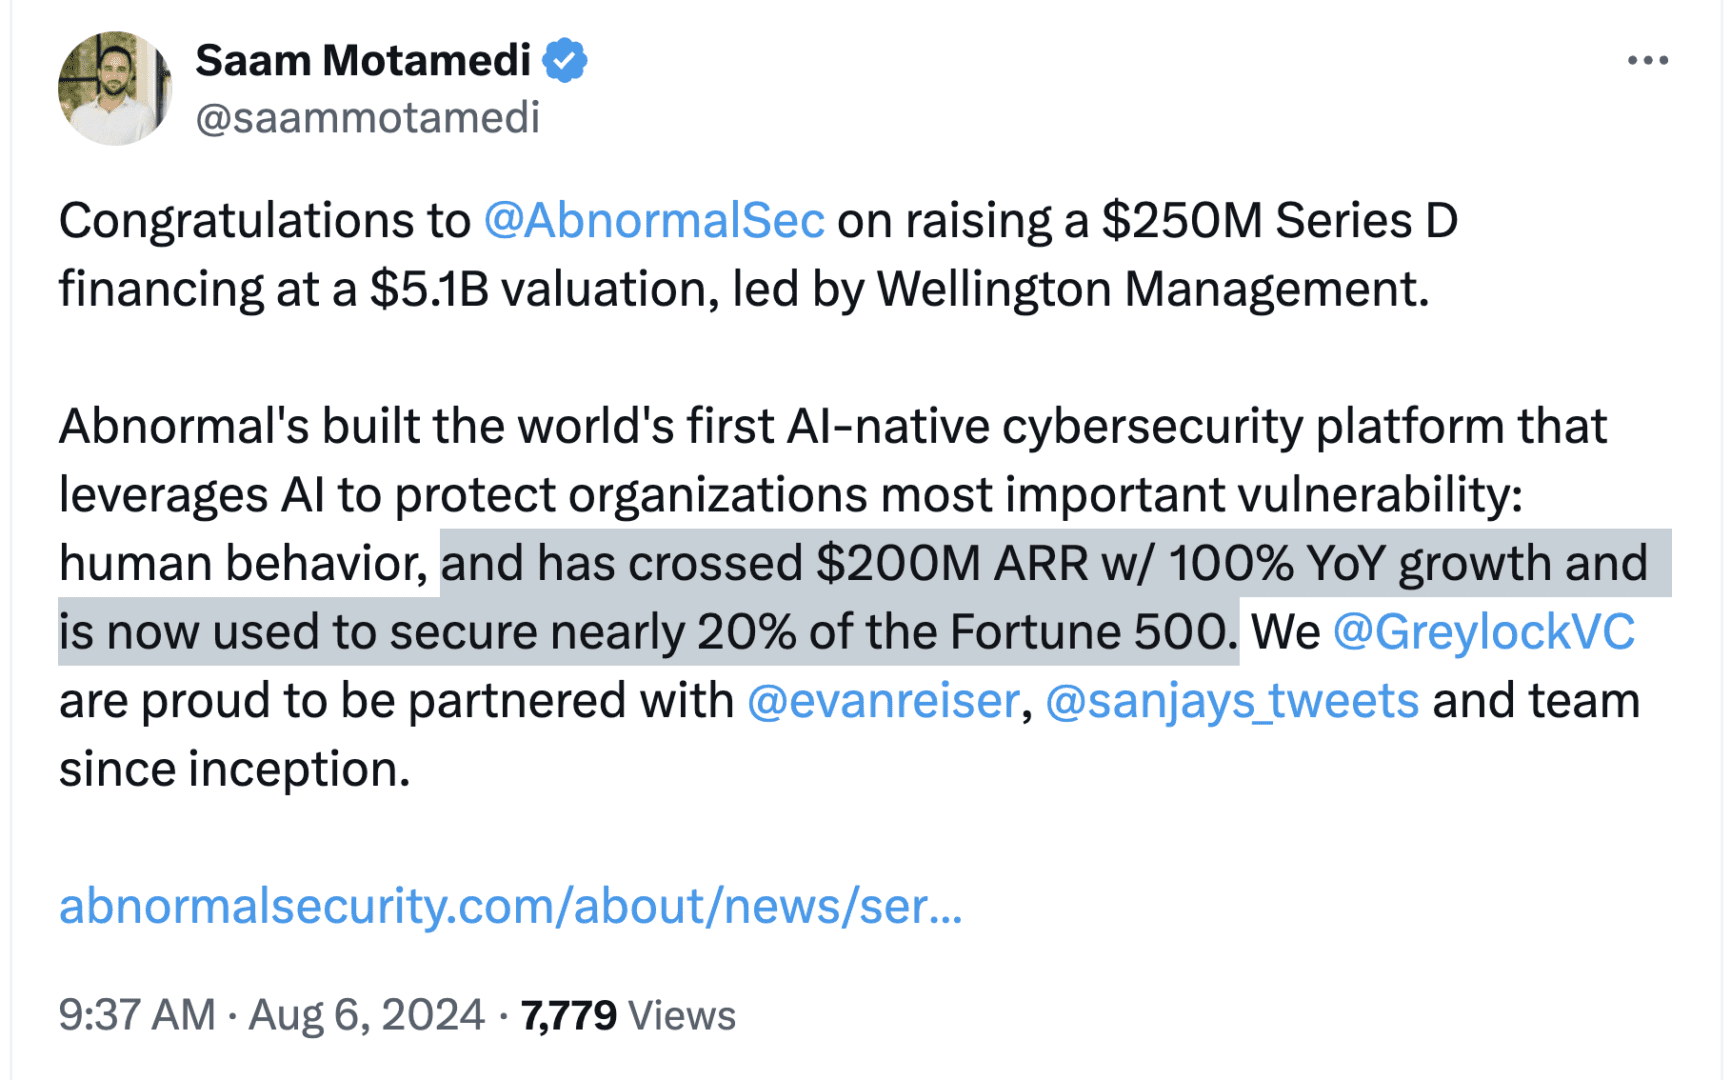Screen dimensions: 1731x1080
Task: Click the words Wellington Management
Action: [1153, 289]
